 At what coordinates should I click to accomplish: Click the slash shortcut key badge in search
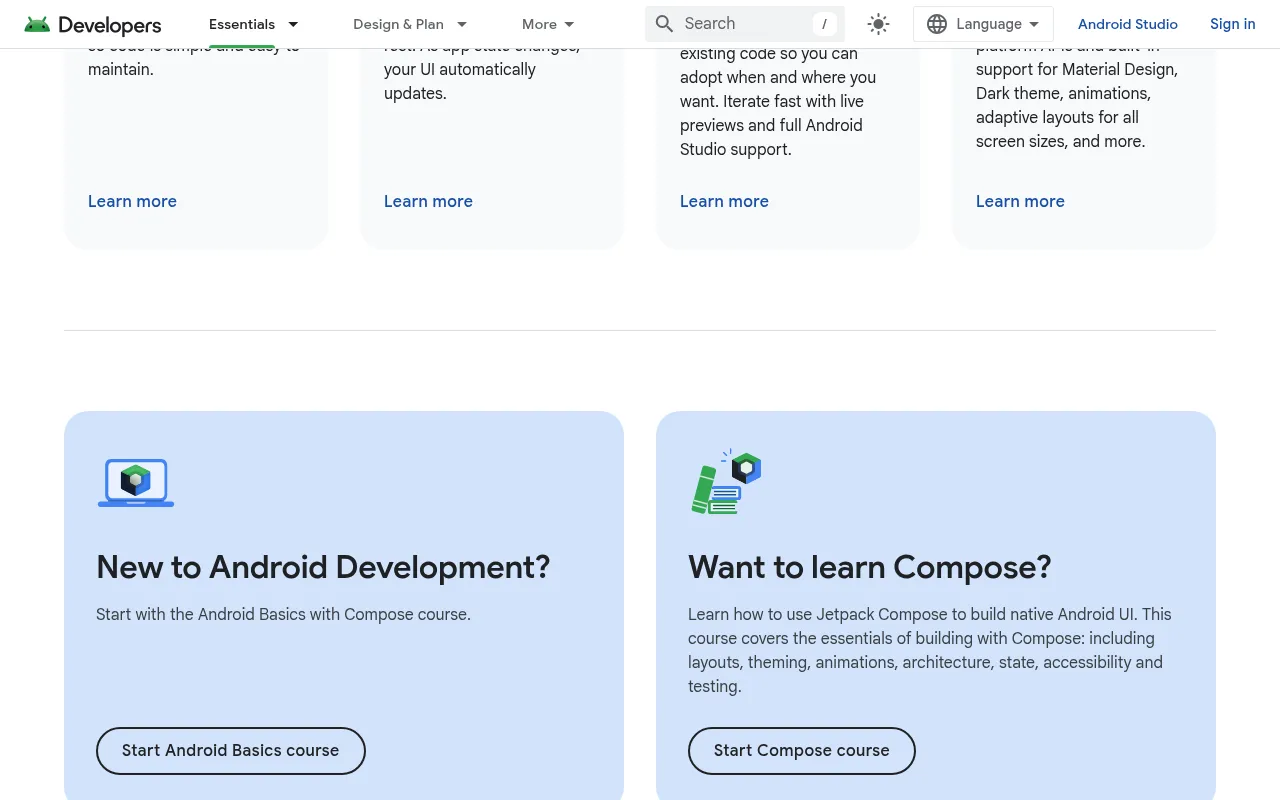tap(824, 24)
